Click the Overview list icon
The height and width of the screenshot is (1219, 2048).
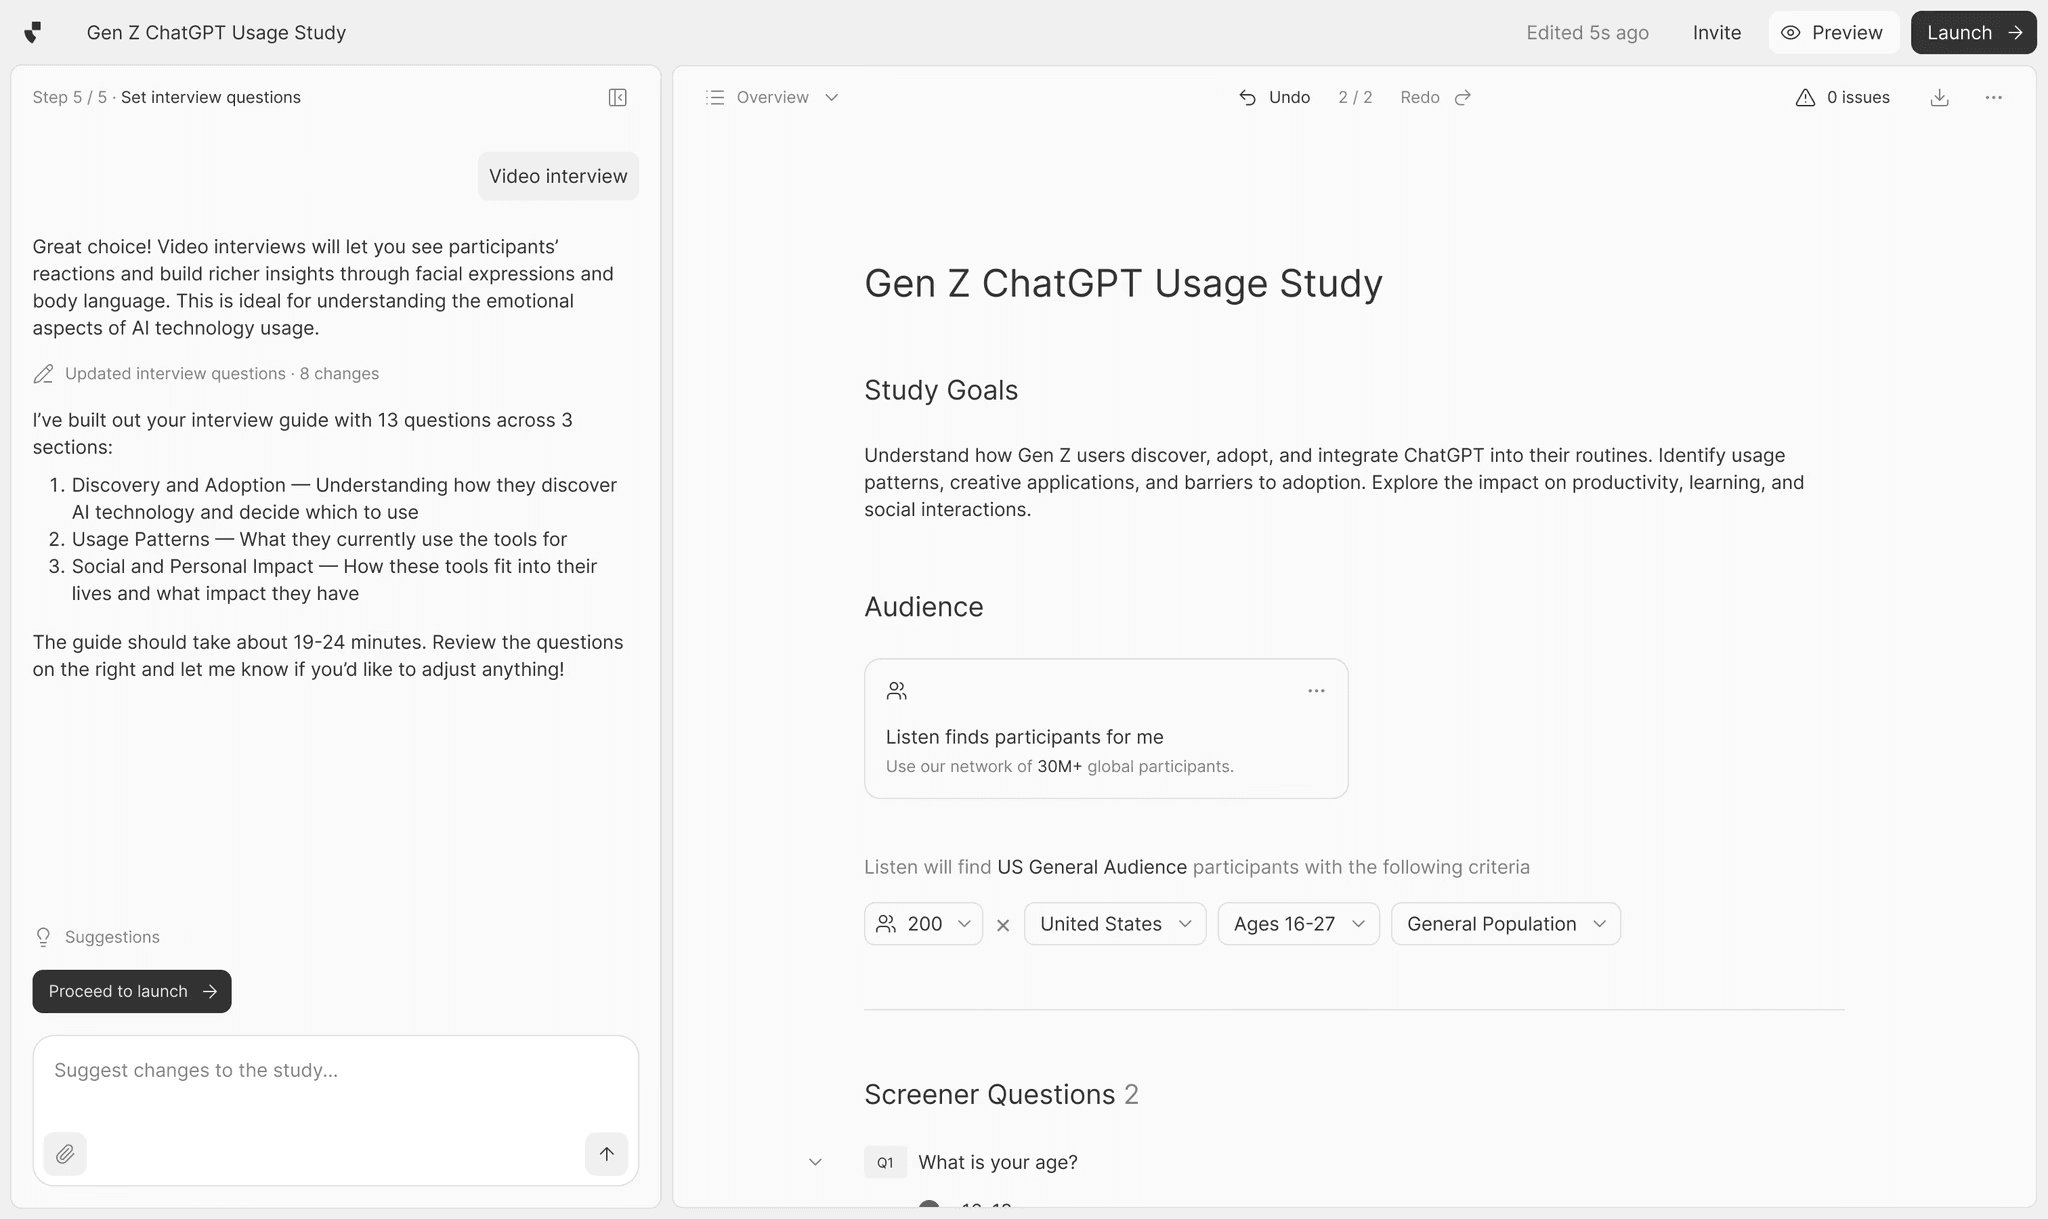coord(714,97)
